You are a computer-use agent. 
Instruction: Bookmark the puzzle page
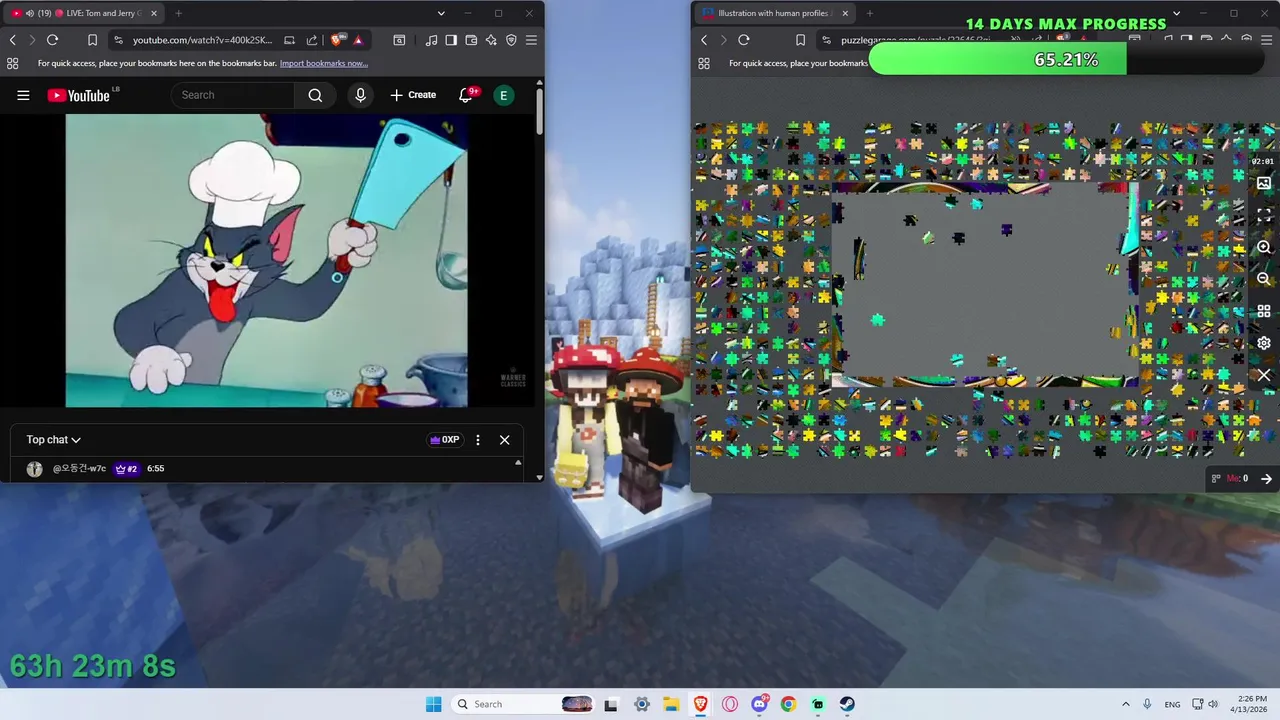(800, 40)
